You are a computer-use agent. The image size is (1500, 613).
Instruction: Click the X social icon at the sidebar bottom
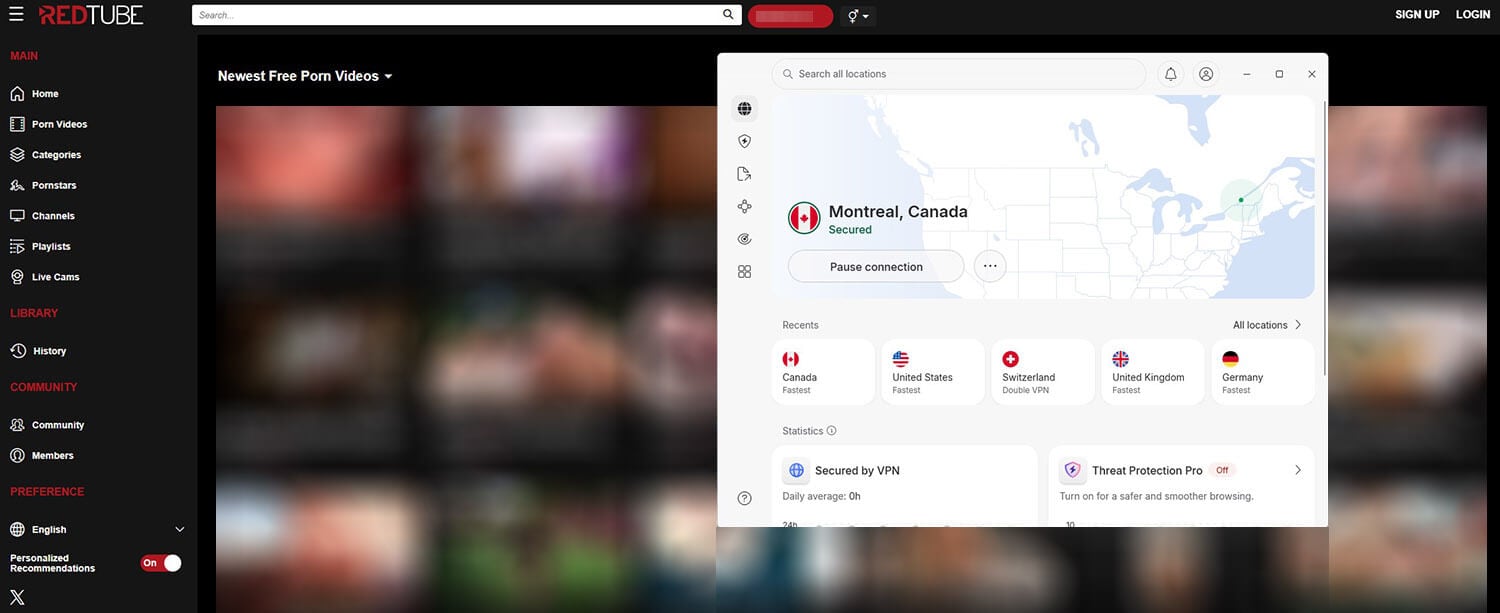click(x=17, y=598)
